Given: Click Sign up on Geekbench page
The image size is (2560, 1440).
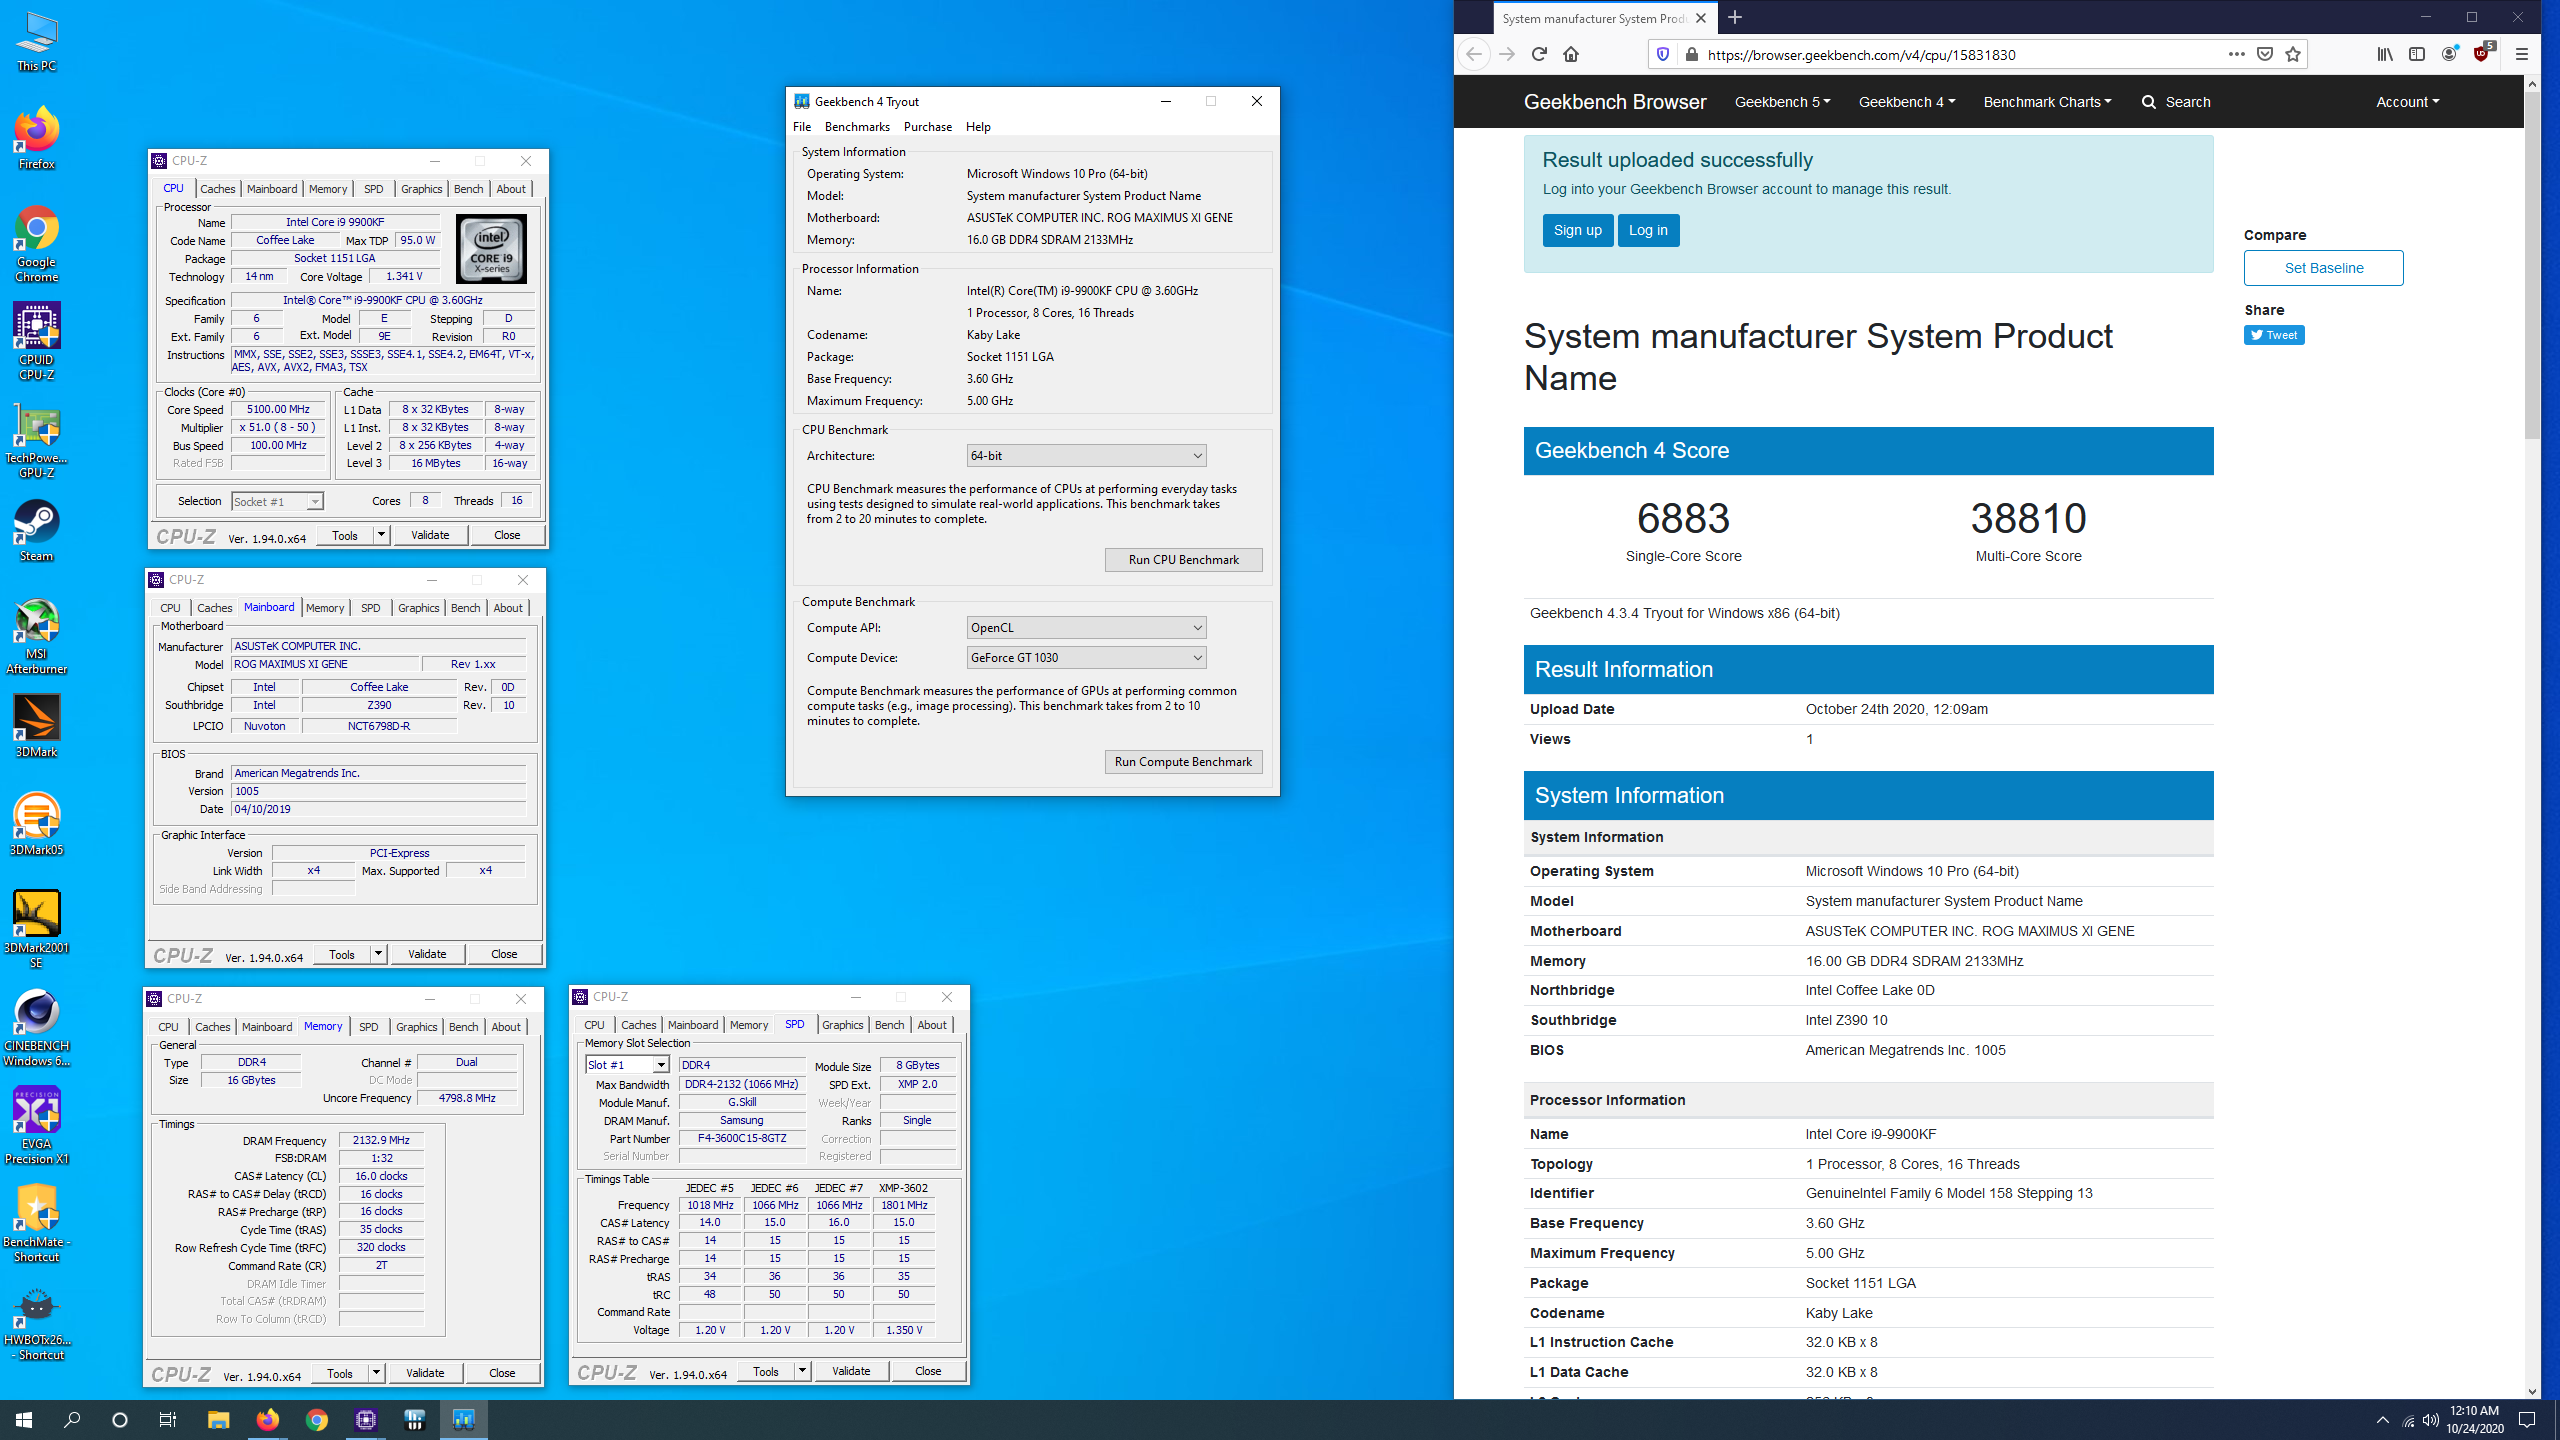Looking at the screenshot, I should (1577, 230).
